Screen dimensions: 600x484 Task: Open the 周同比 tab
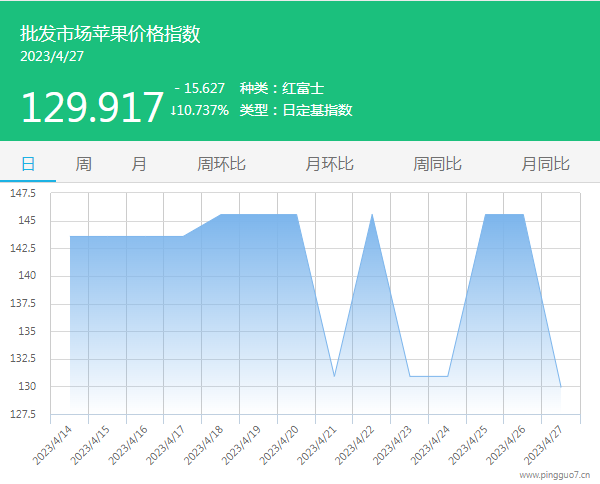click(437, 164)
